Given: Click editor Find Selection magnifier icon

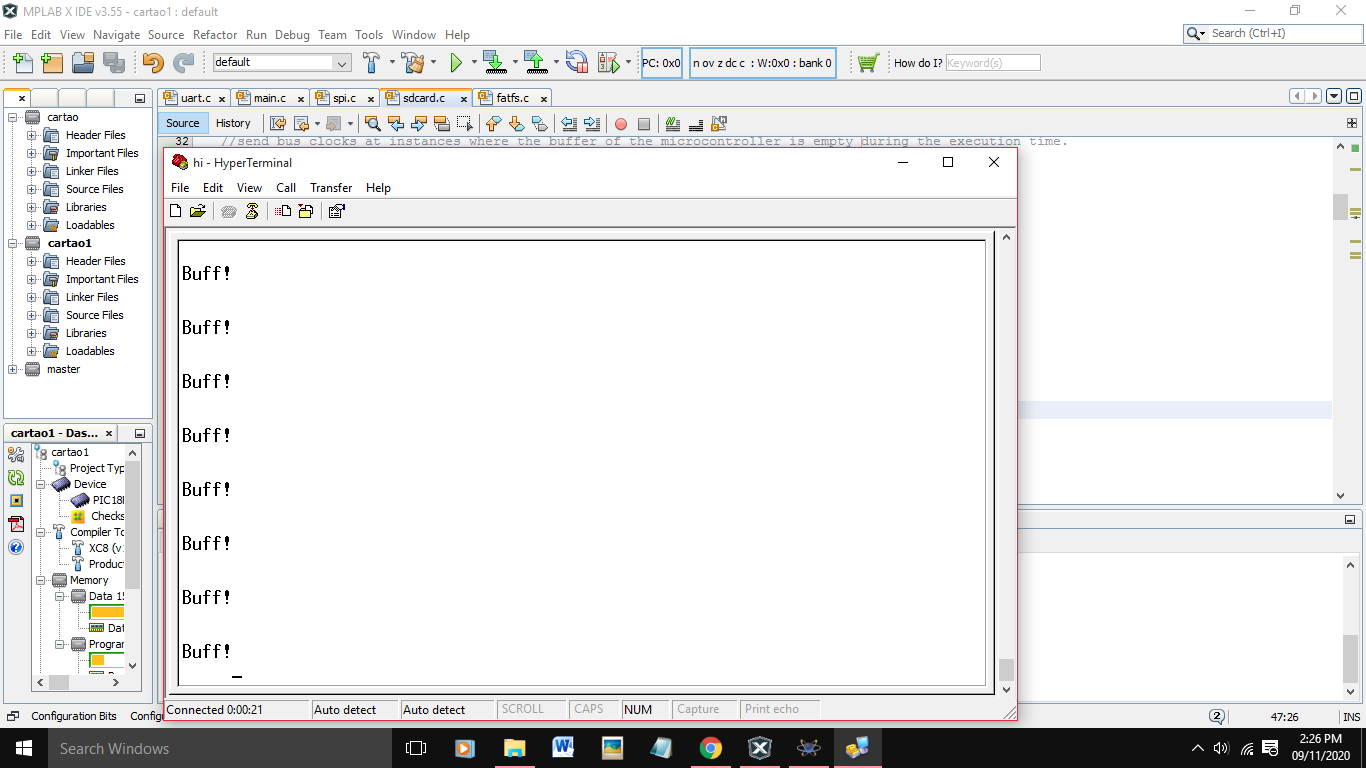Looking at the screenshot, I should click(373, 124).
